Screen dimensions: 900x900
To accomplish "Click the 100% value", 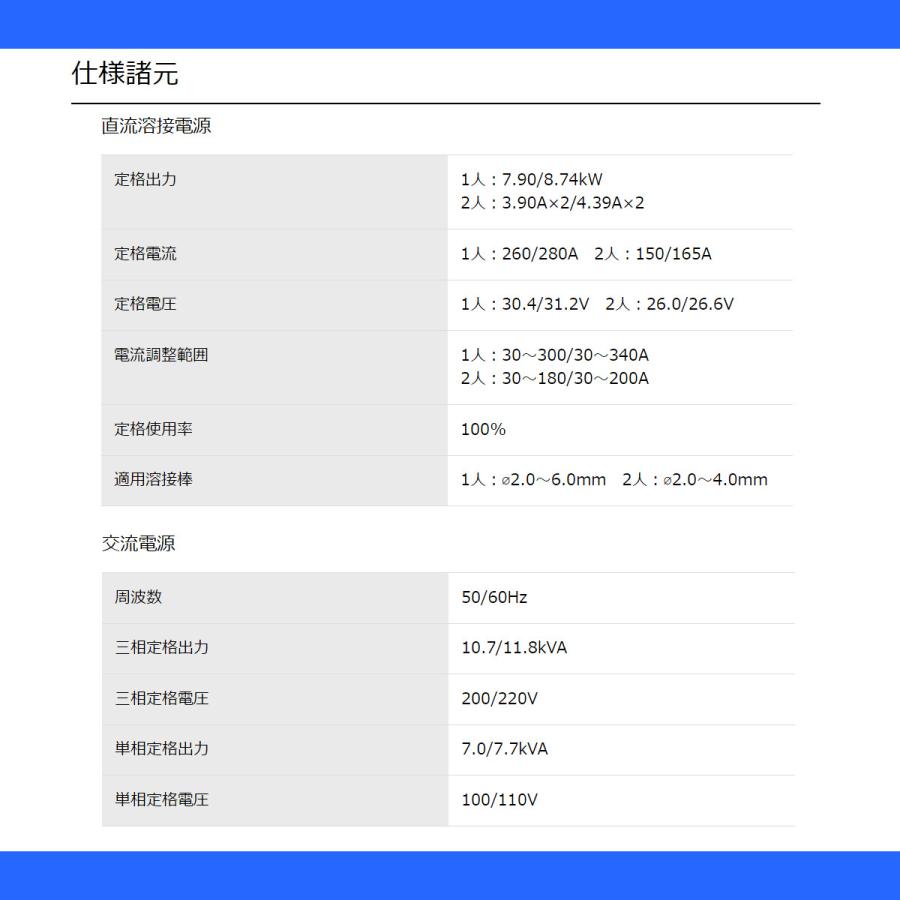I will click(483, 429).
